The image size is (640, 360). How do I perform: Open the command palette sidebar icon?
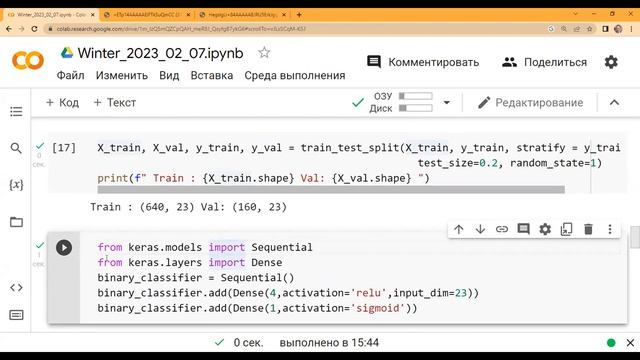pyautogui.click(x=16, y=315)
